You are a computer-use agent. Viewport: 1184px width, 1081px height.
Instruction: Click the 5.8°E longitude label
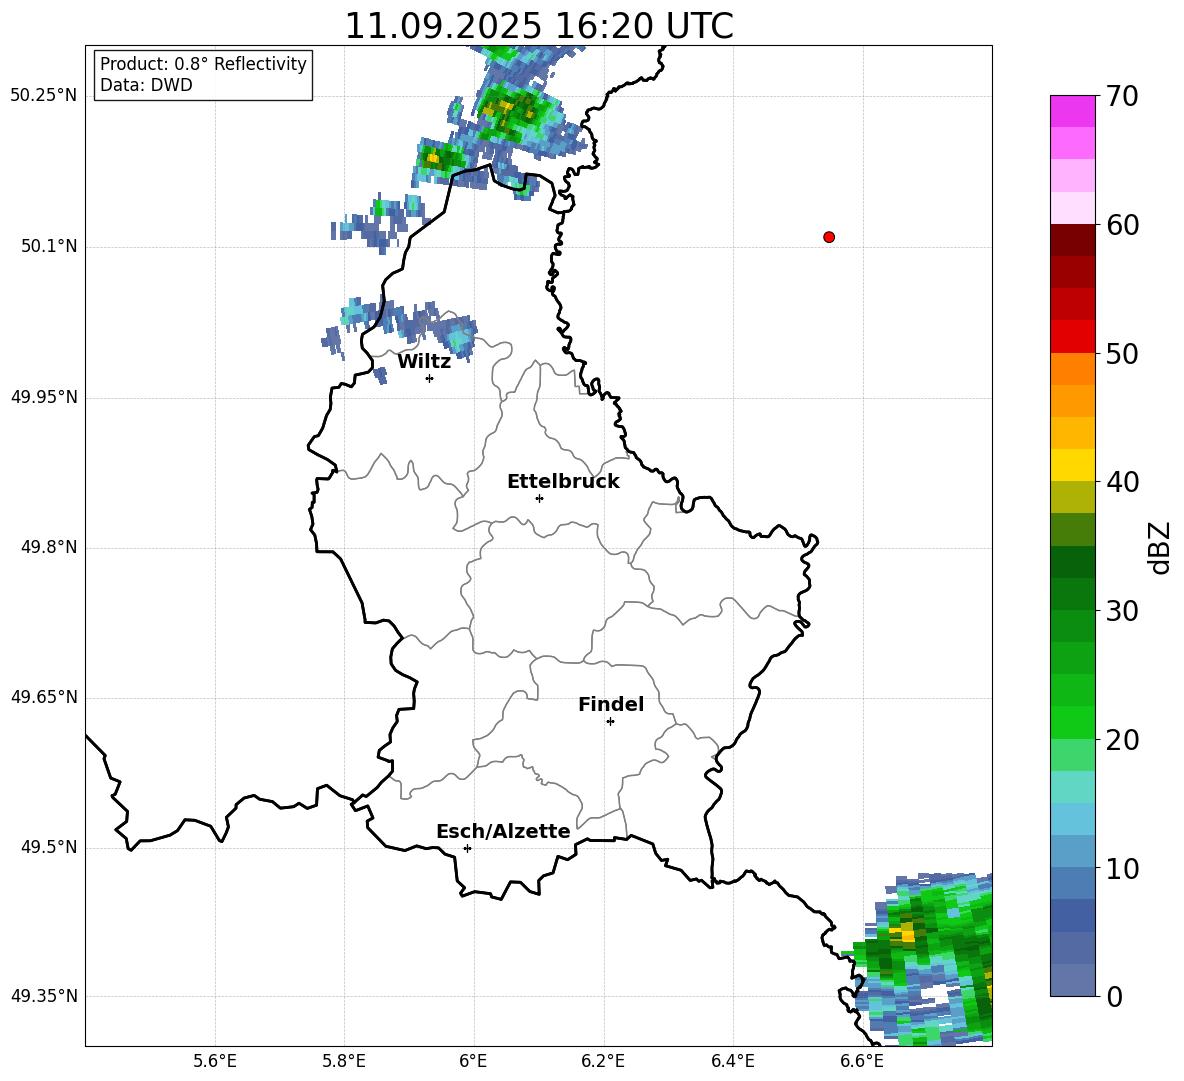click(x=344, y=1061)
